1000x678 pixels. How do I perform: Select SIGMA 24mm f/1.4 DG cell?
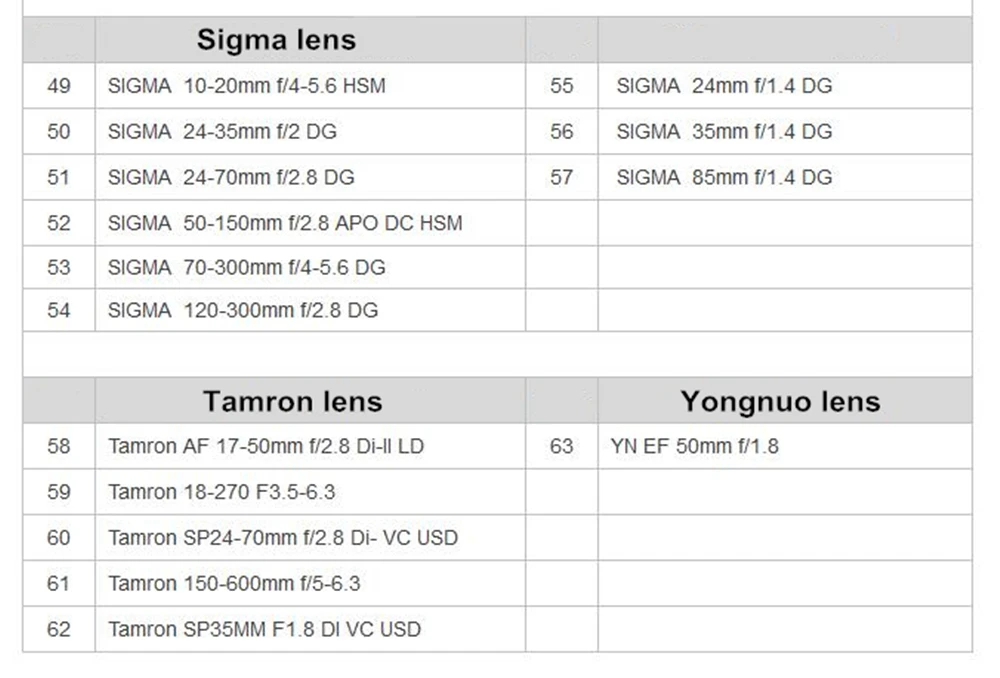[x=724, y=85]
